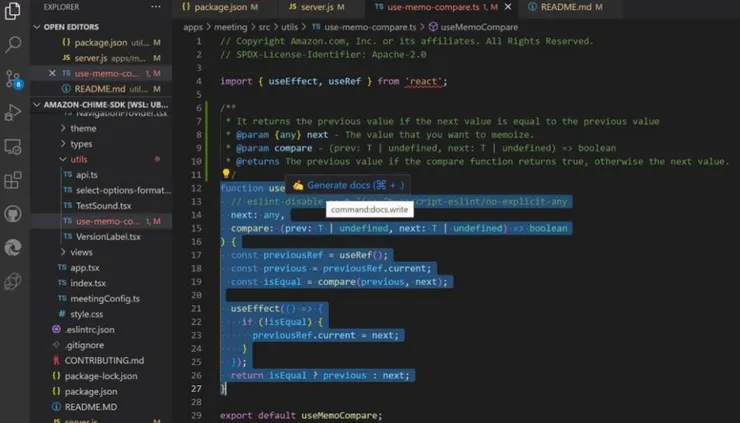740x423 pixels.
Task: Collapse the OPEN EDITORS section
Action: 101,27
